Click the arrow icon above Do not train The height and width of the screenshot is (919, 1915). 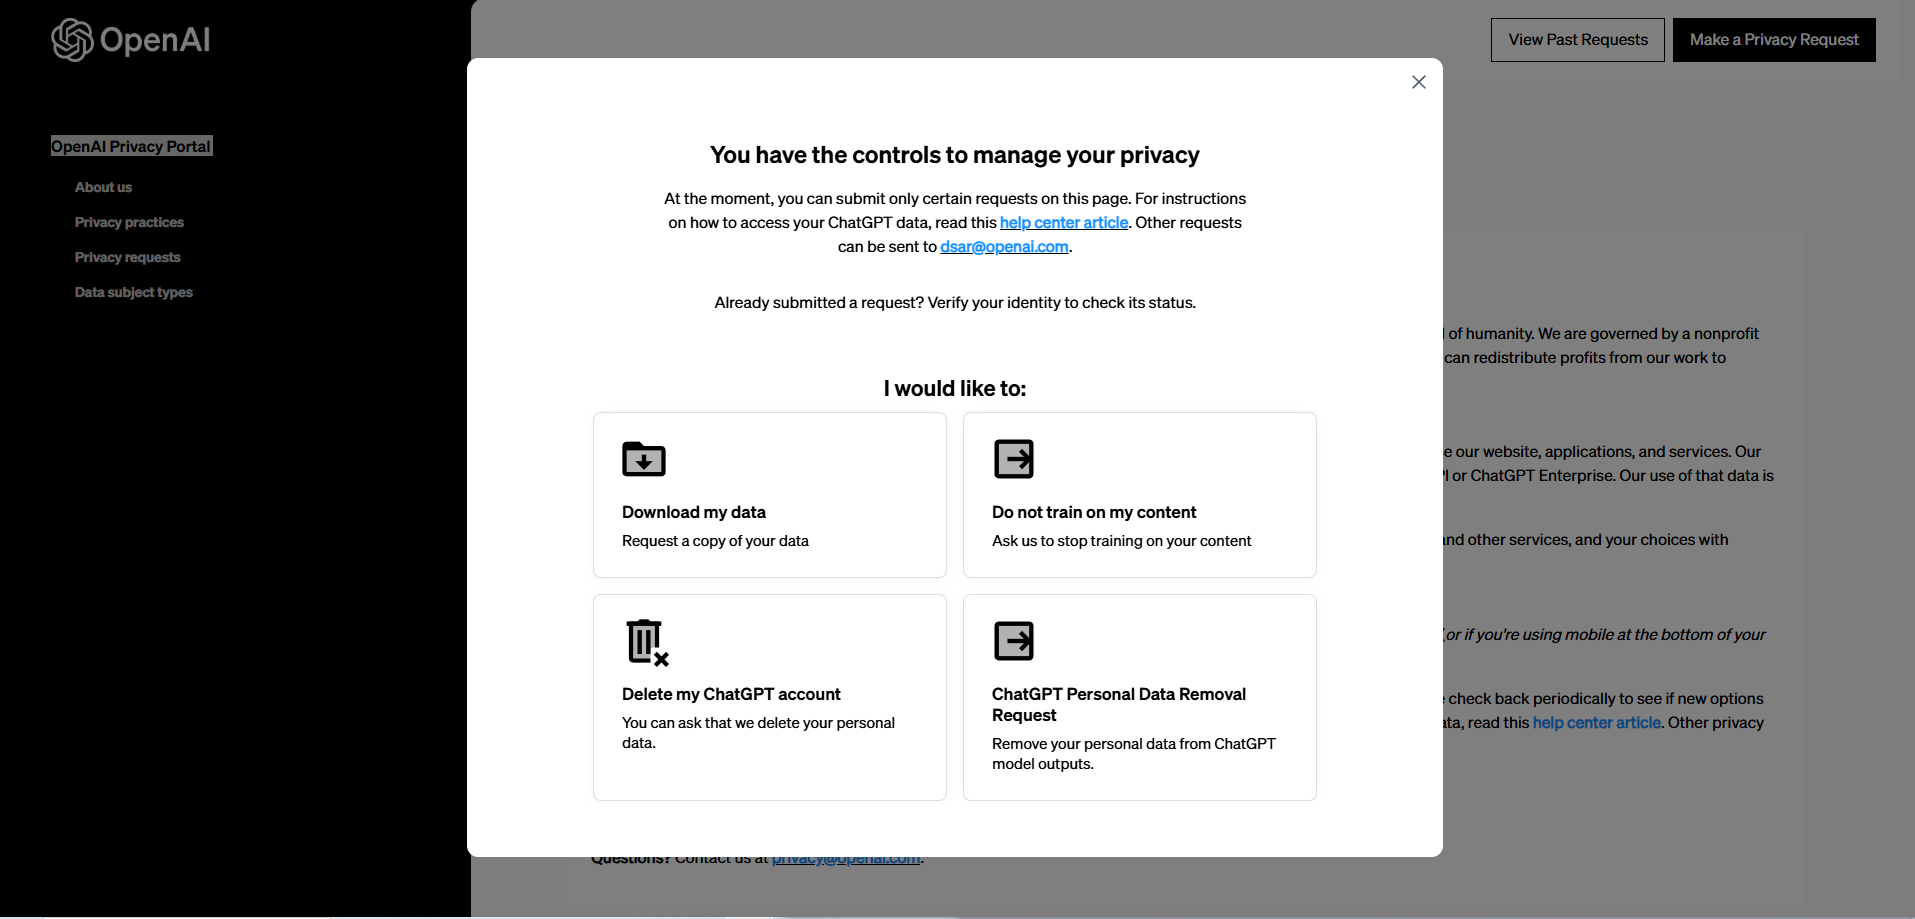coord(1014,459)
